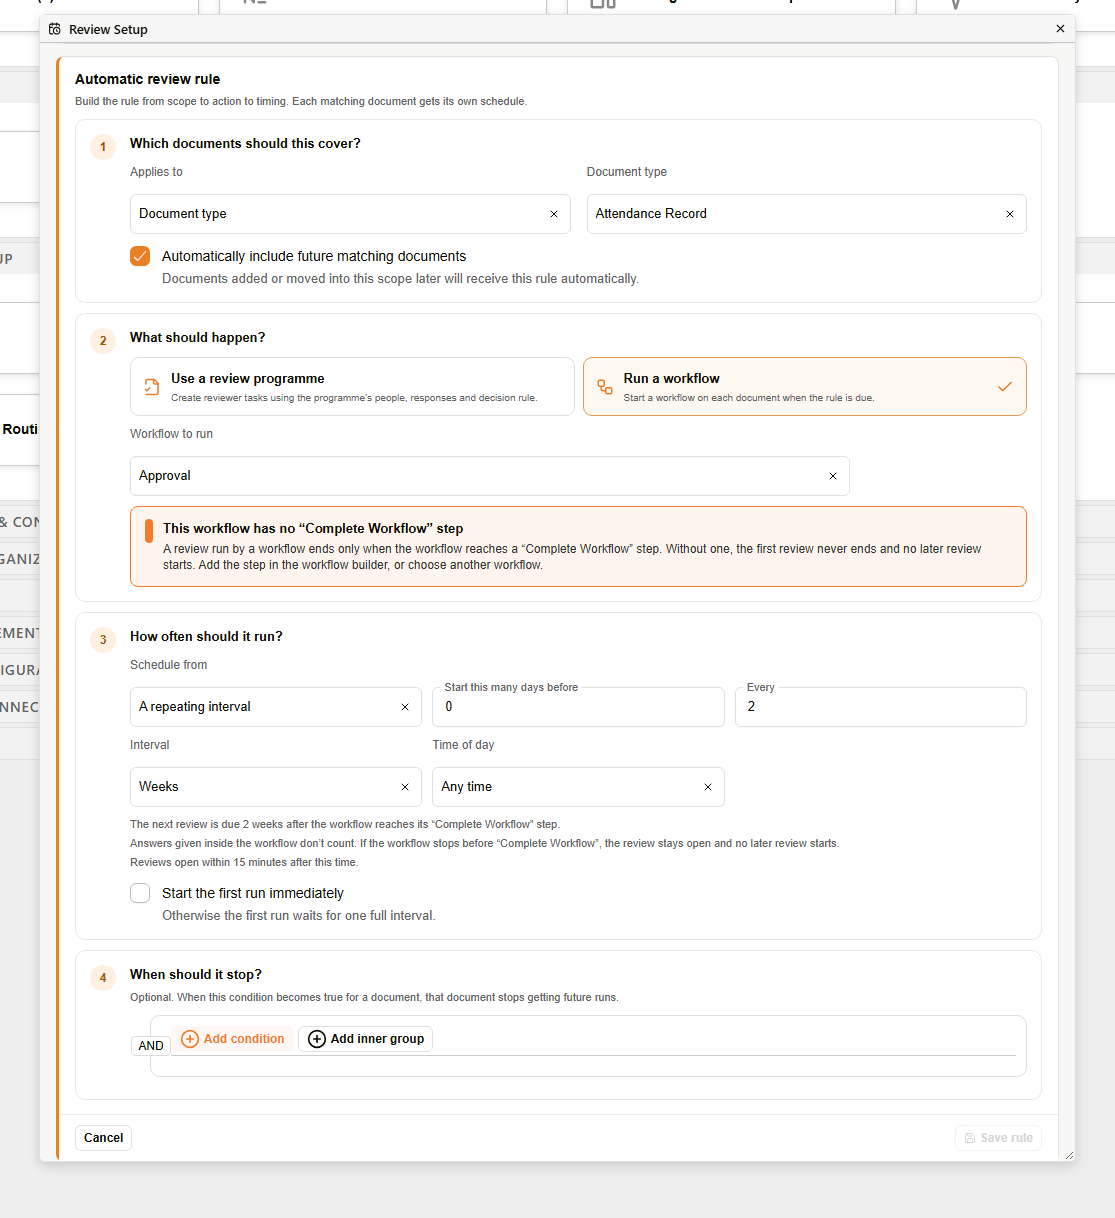
Task: Click Add condition button
Action: 233,1039
